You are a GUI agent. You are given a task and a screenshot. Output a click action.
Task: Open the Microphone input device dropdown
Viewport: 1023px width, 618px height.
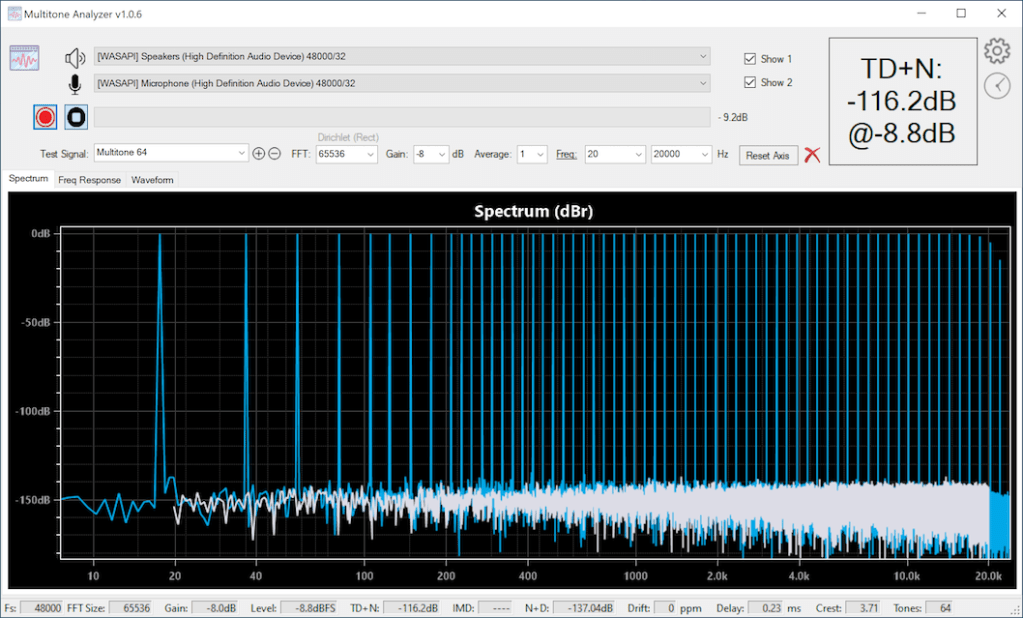click(402, 82)
